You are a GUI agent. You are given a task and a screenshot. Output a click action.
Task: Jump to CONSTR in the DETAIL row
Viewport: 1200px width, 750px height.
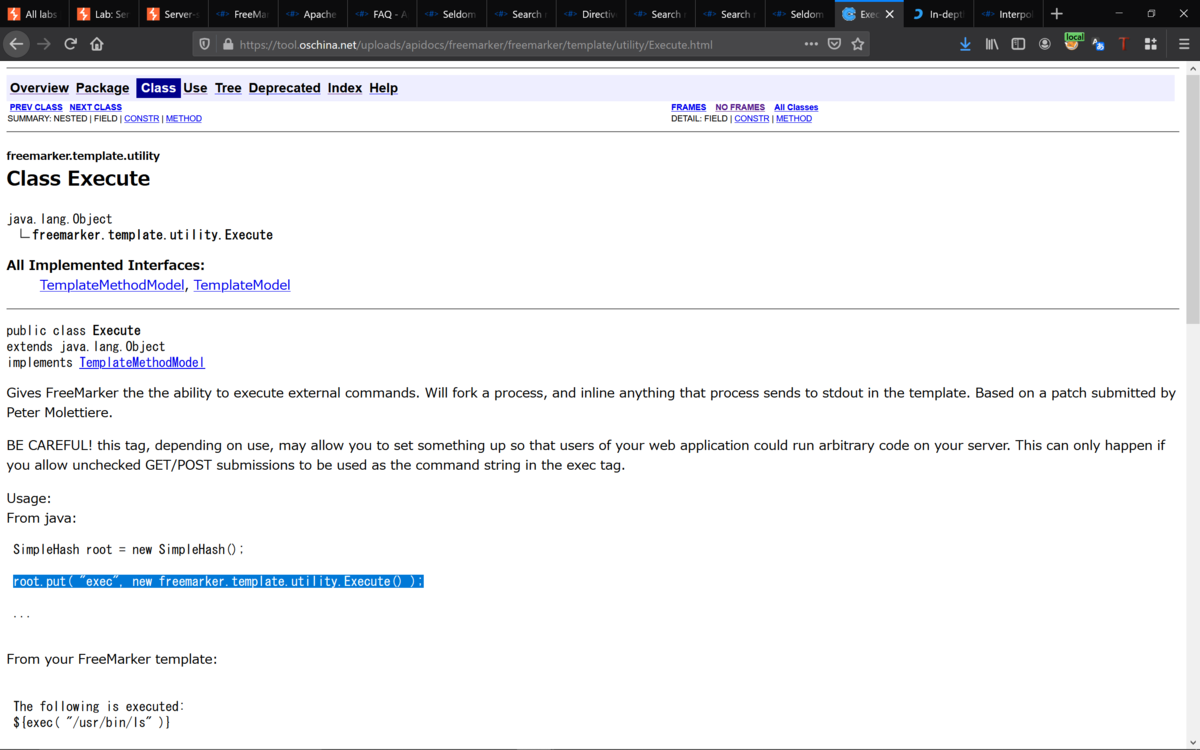(752, 118)
